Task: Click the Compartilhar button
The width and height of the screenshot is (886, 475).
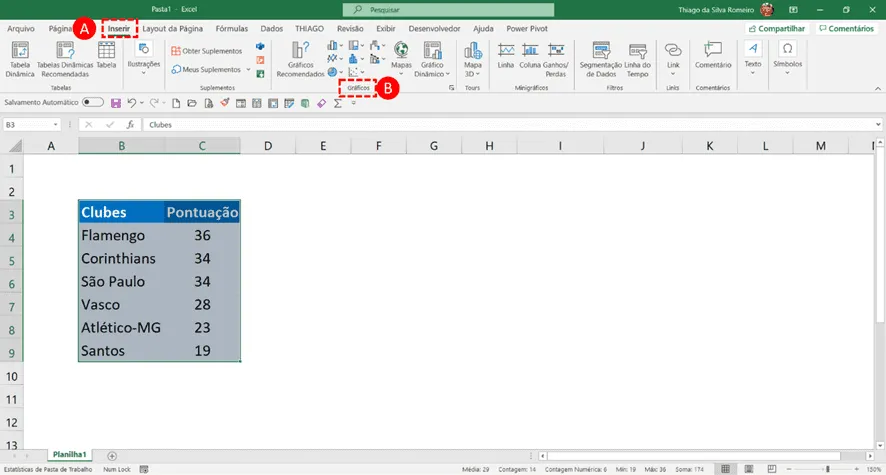Action: (777, 28)
